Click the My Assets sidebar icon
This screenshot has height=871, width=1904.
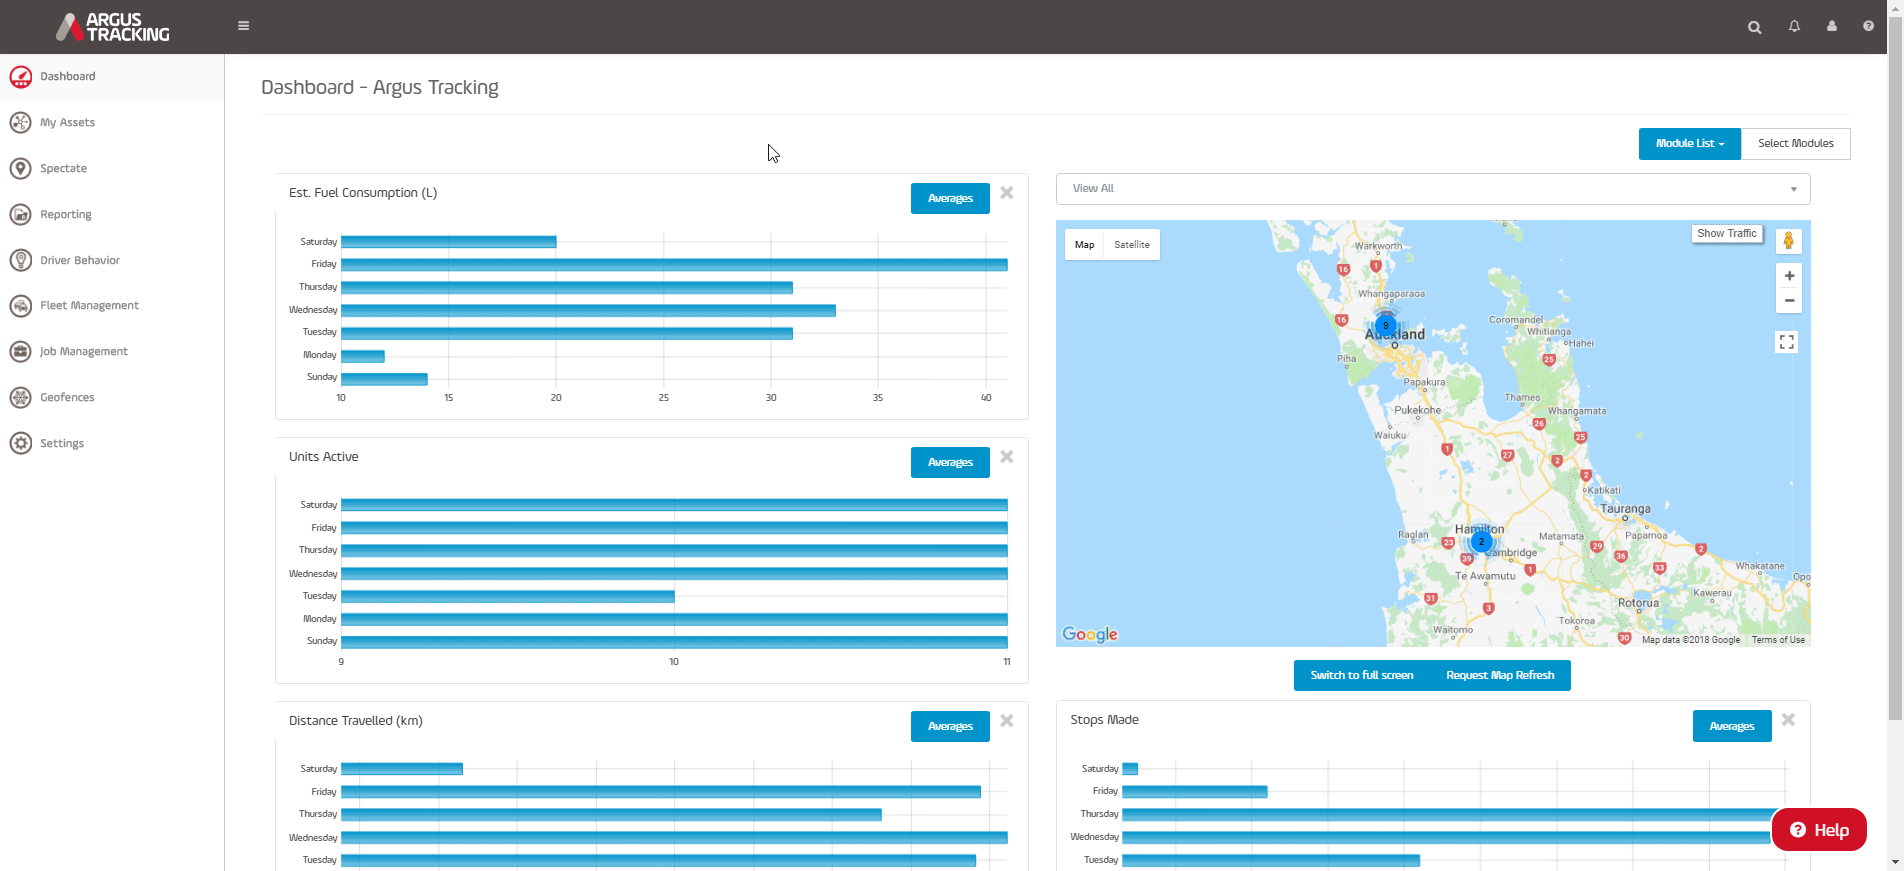(x=20, y=122)
